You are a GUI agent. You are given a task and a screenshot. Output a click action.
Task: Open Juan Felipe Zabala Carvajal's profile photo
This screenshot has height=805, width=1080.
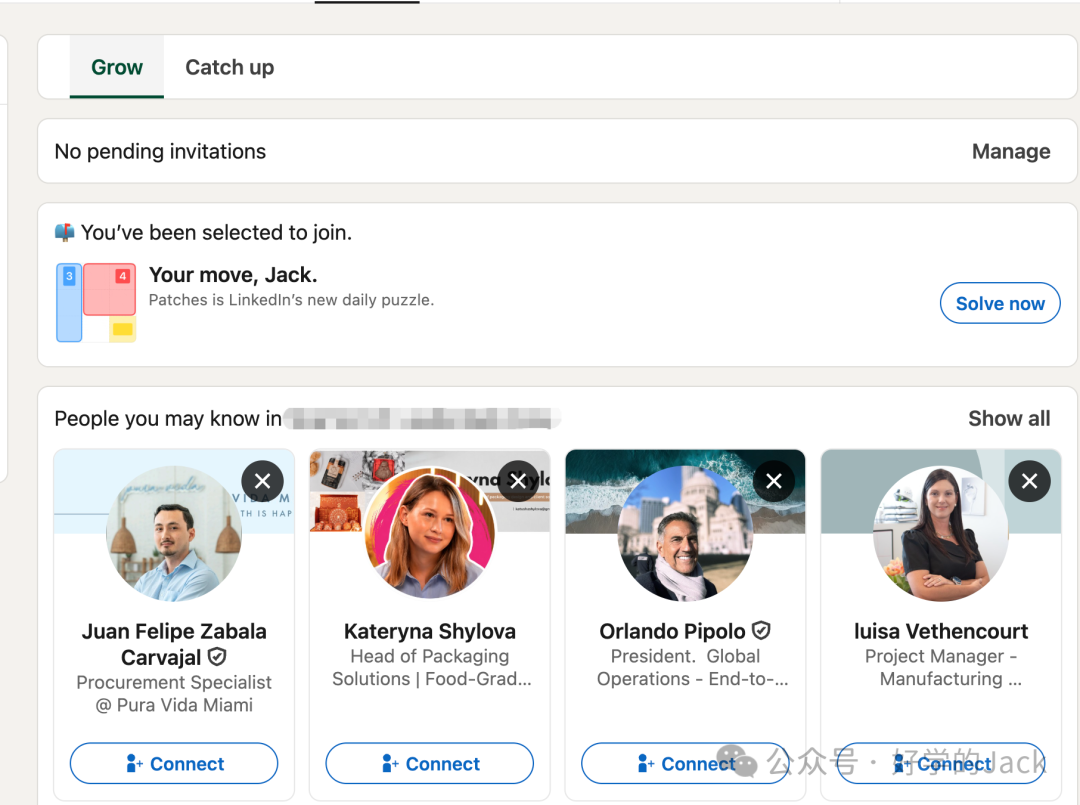pyautogui.click(x=174, y=533)
